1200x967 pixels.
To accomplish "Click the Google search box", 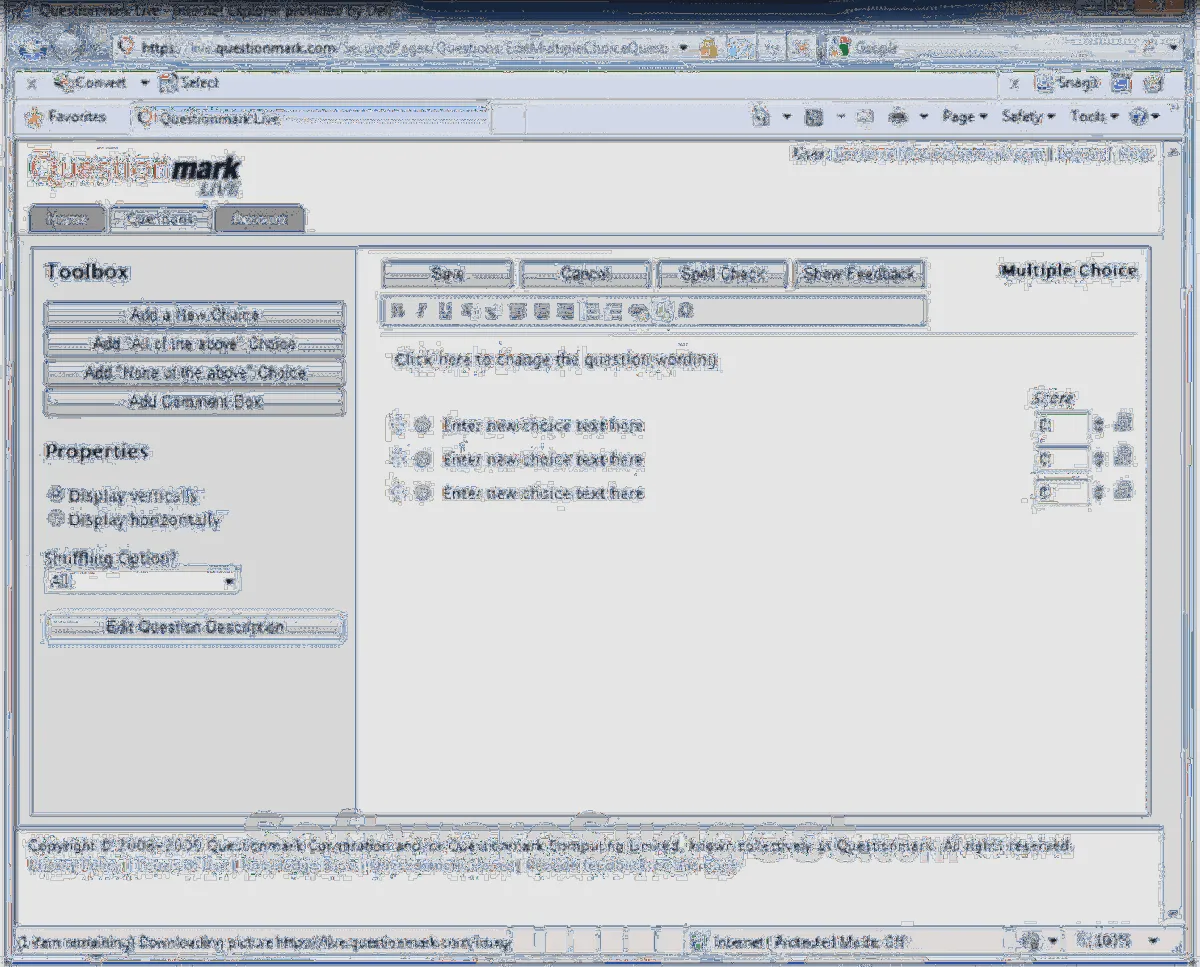I will click(990, 48).
